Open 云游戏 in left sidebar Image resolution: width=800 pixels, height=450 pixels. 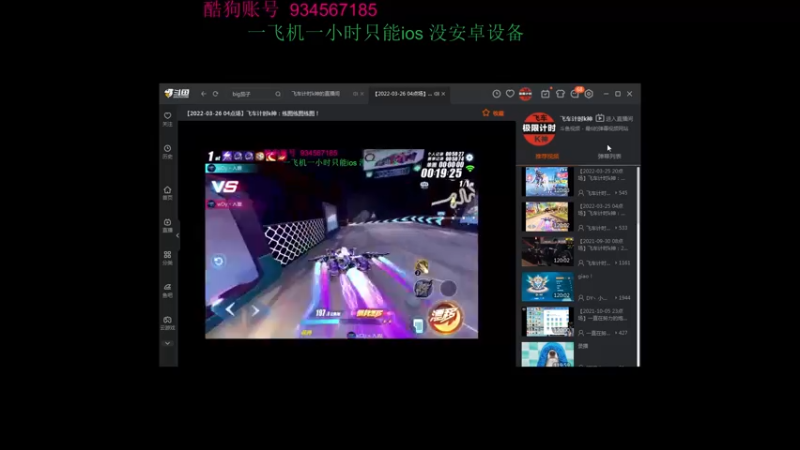[167, 323]
